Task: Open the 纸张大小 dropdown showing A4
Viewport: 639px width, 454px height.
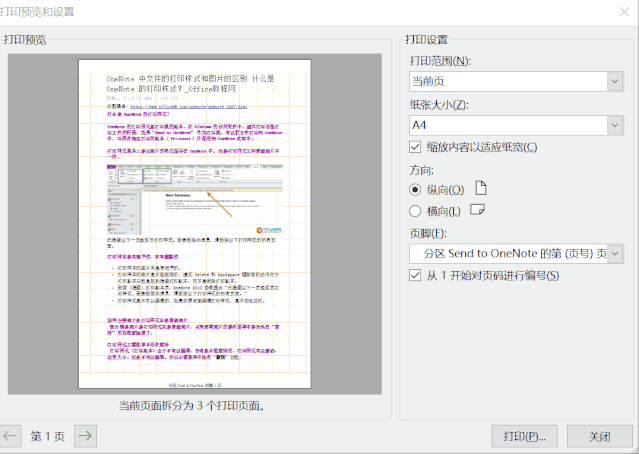Action: [516, 125]
